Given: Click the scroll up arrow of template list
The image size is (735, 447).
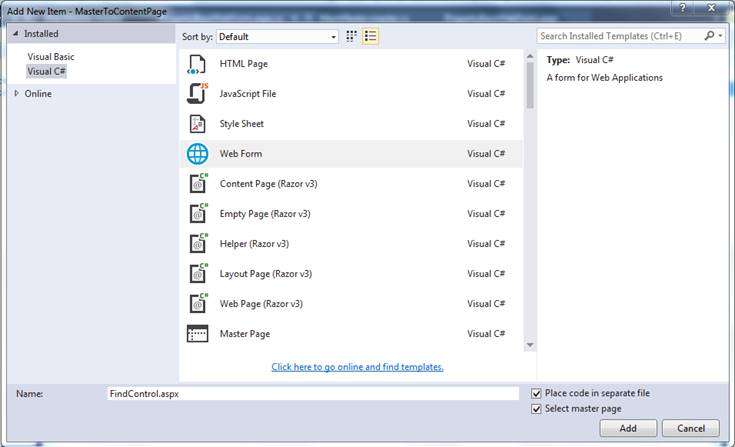Looking at the screenshot, I should pyautogui.click(x=530, y=56).
